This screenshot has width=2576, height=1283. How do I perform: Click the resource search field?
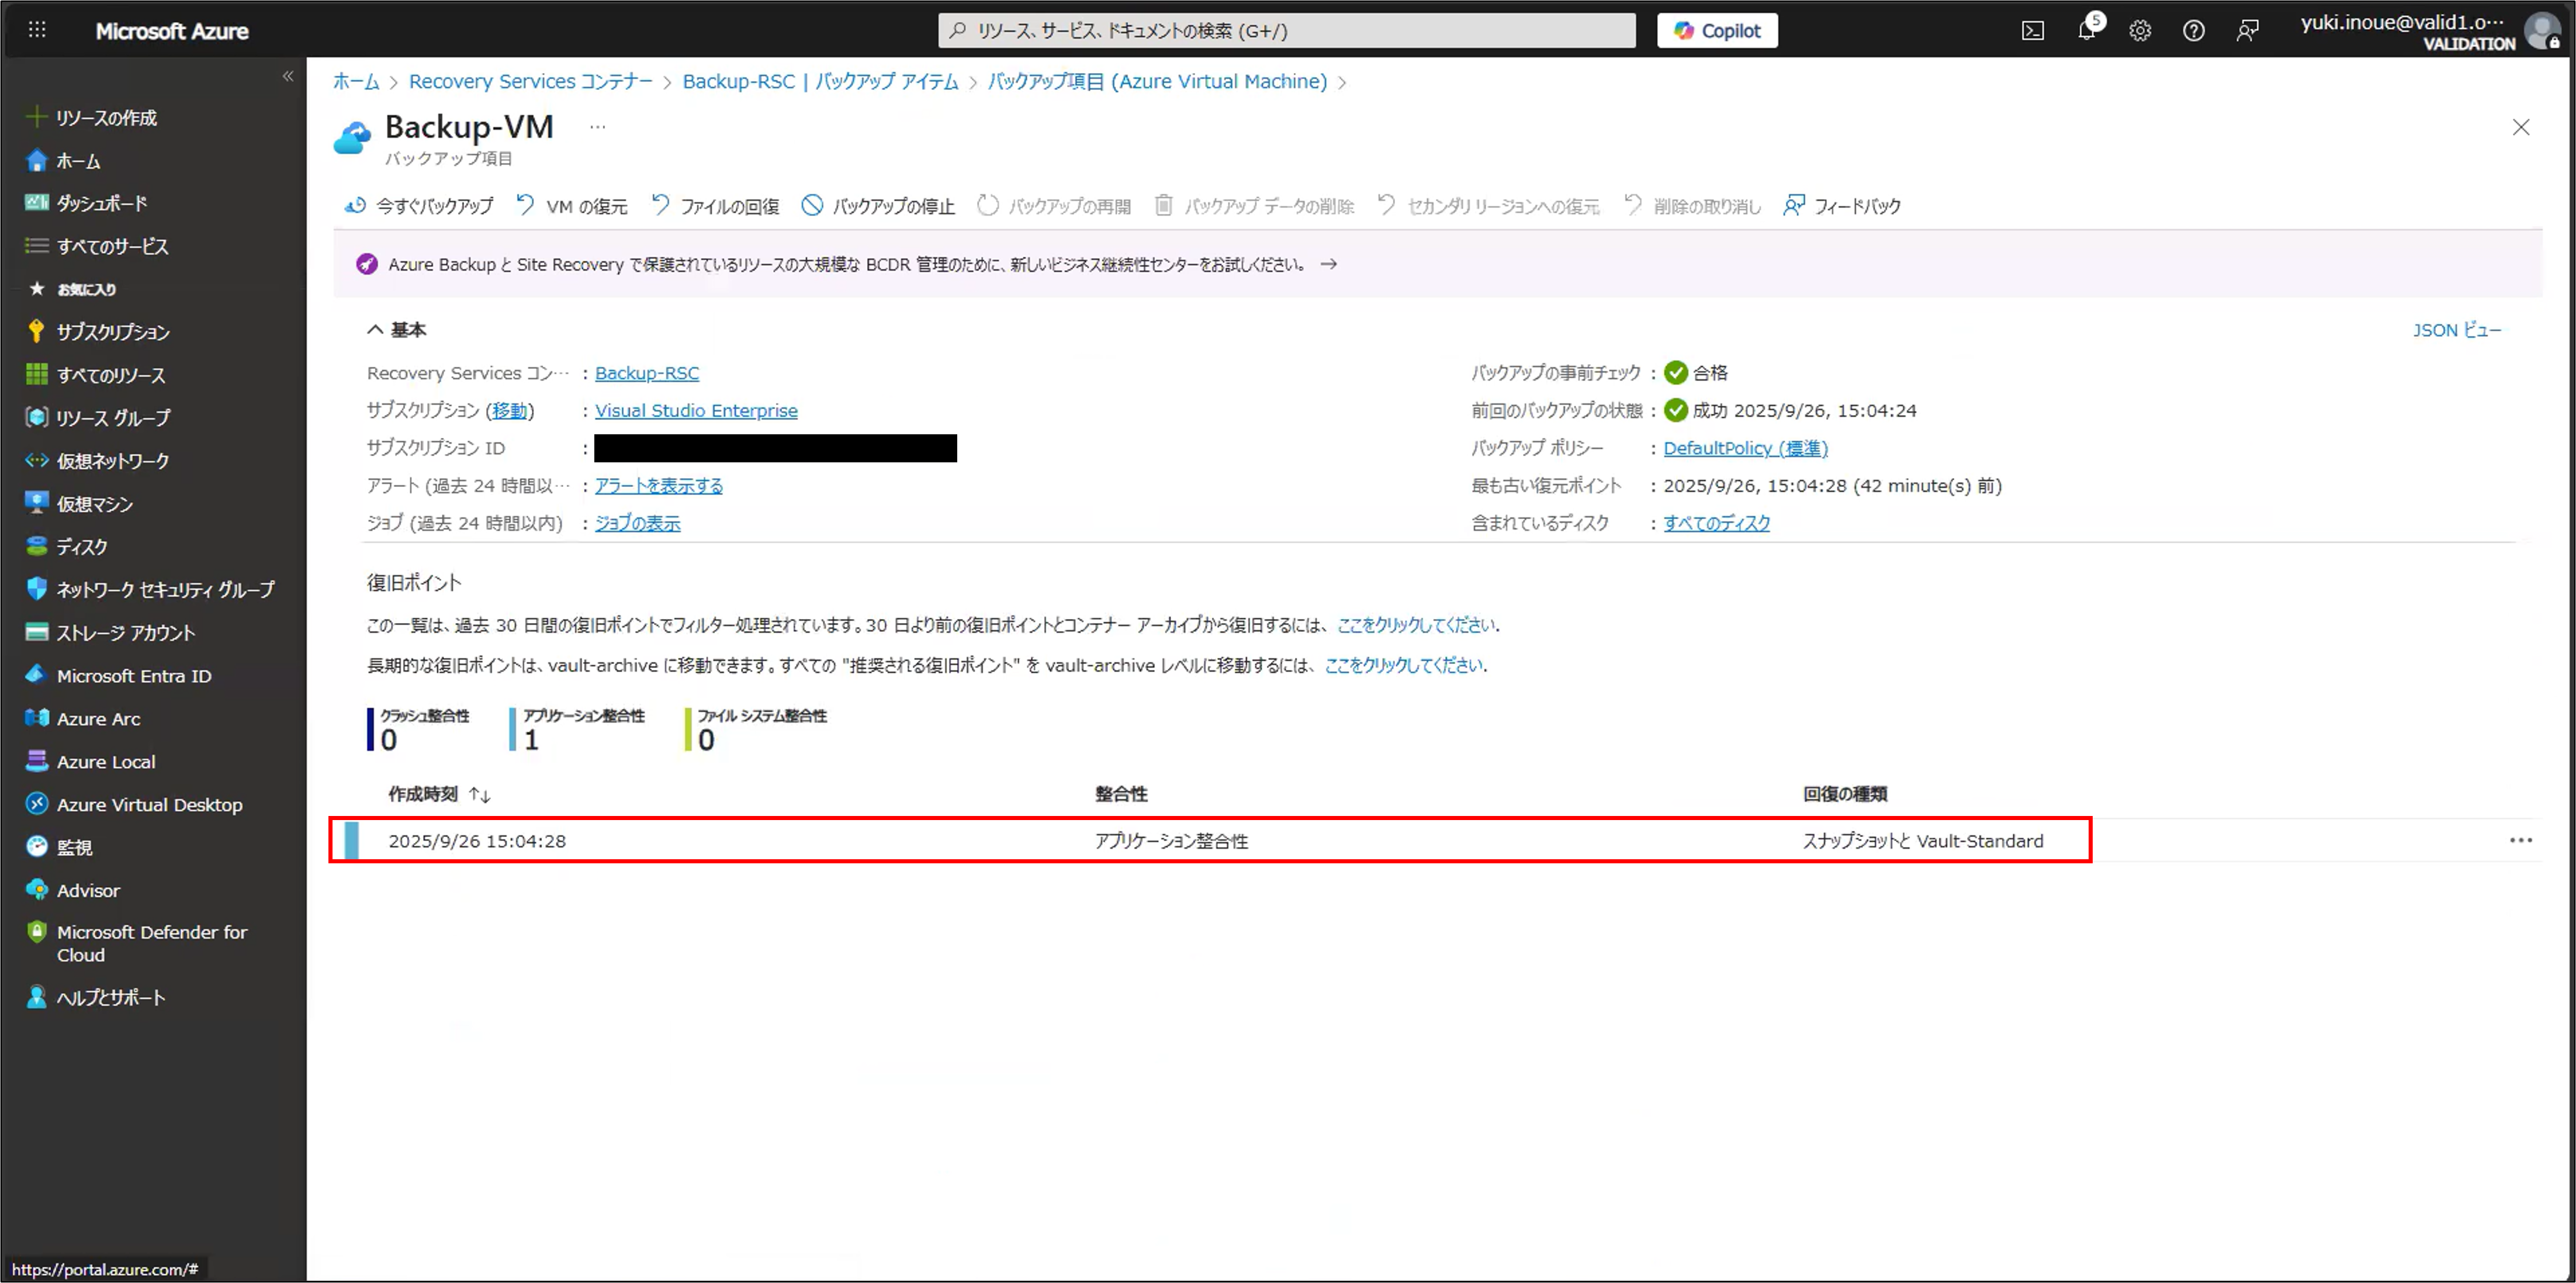(1286, 31)
